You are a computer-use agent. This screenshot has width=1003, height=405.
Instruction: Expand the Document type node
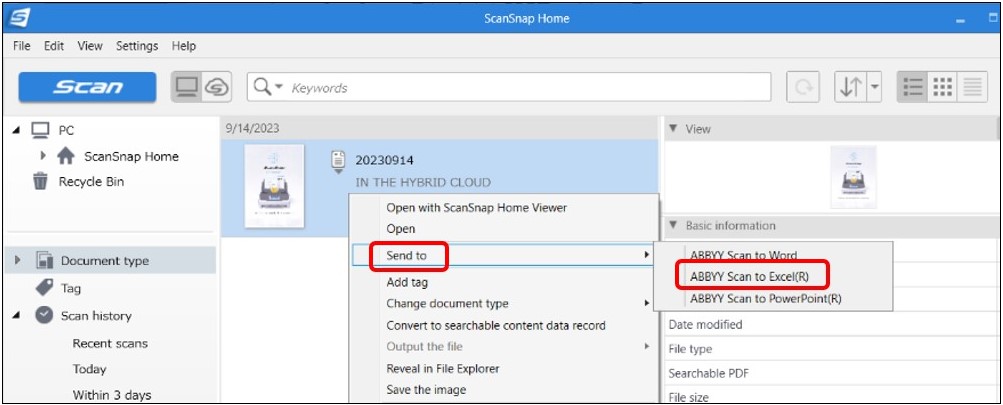(x=17, y=260)
